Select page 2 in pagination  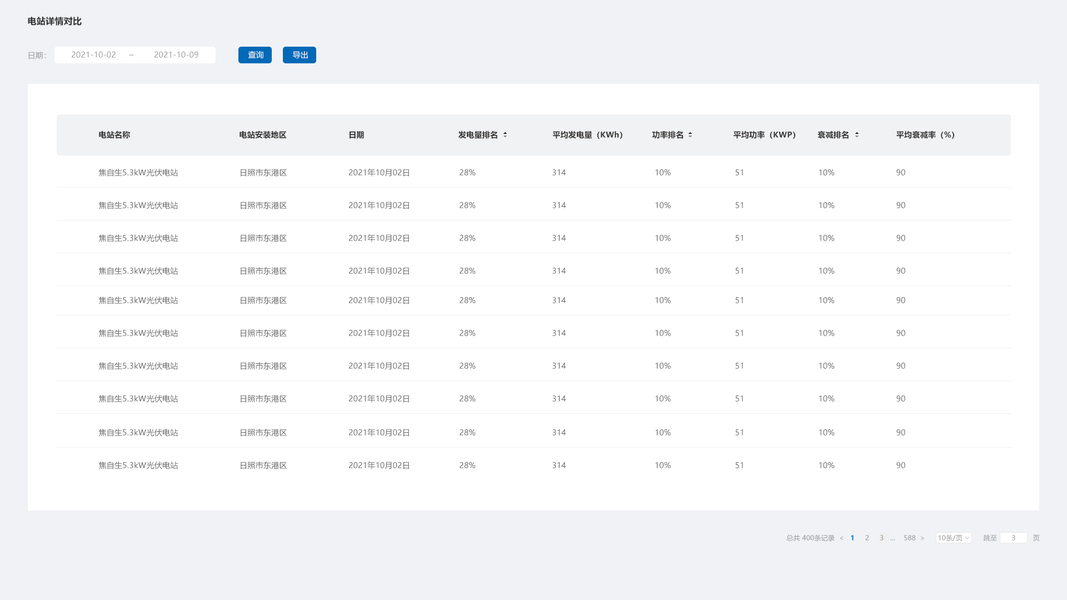click(x=867, y=538)
